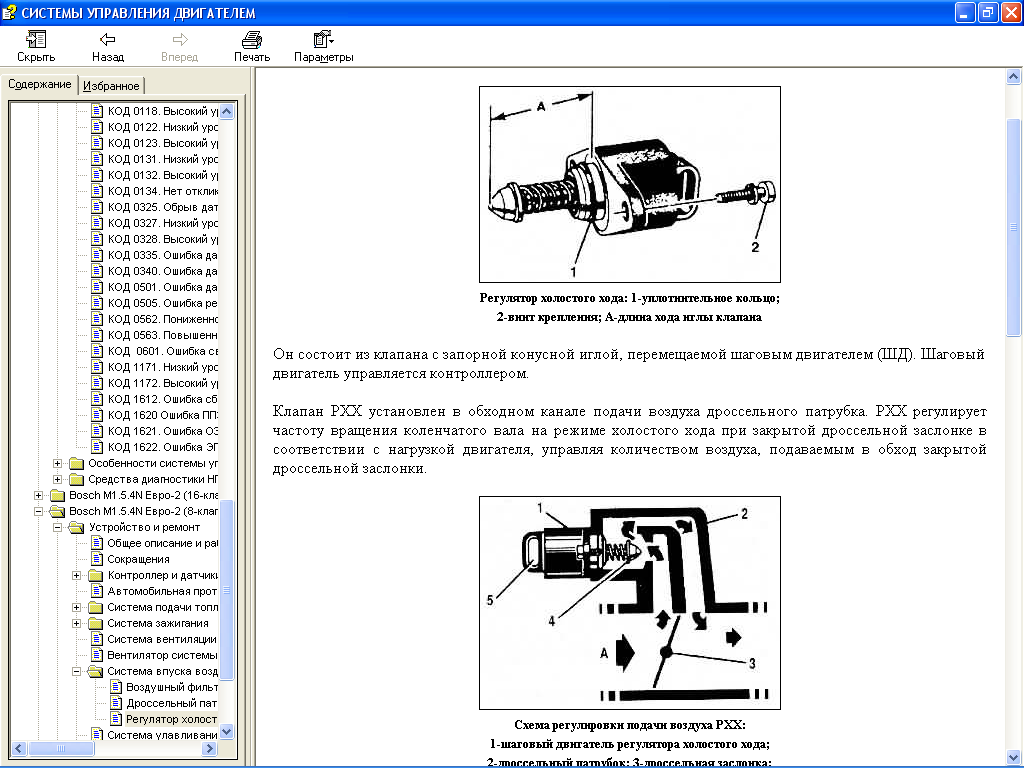Print the page via Печать icon
Screen dimensions: 1024x768
pos(251,40)
